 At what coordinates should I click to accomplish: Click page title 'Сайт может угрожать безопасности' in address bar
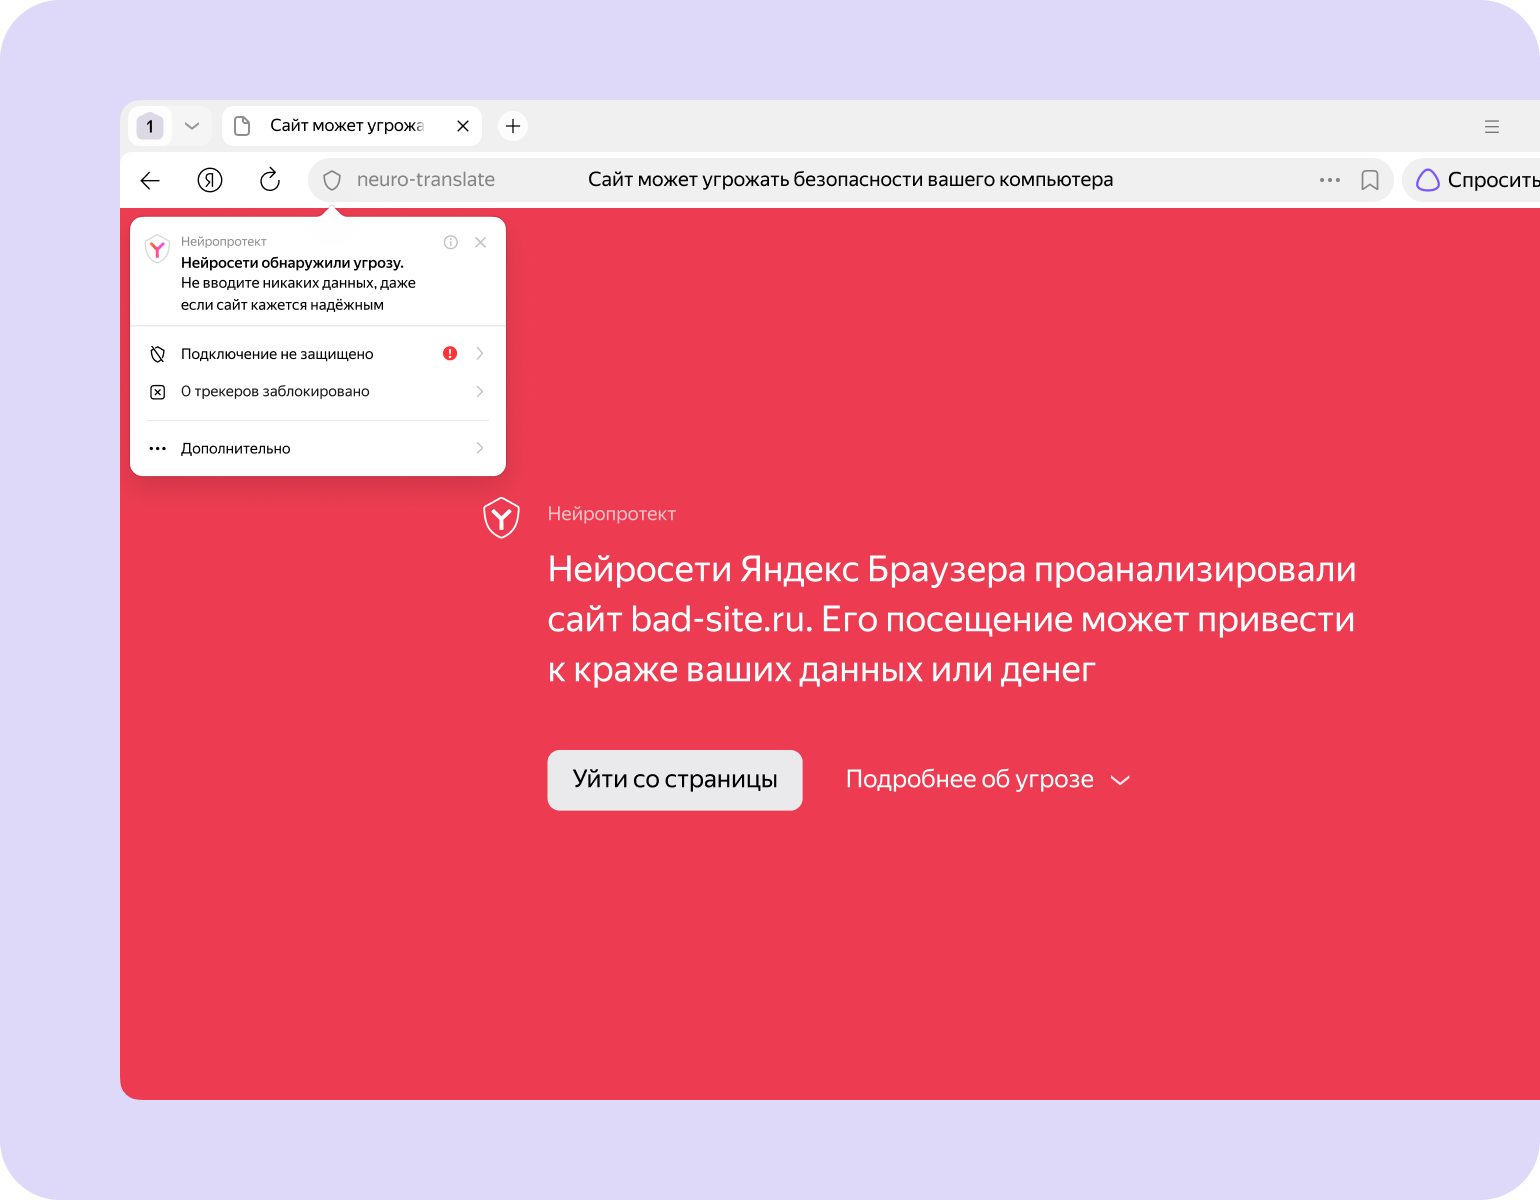coord(850,180)
